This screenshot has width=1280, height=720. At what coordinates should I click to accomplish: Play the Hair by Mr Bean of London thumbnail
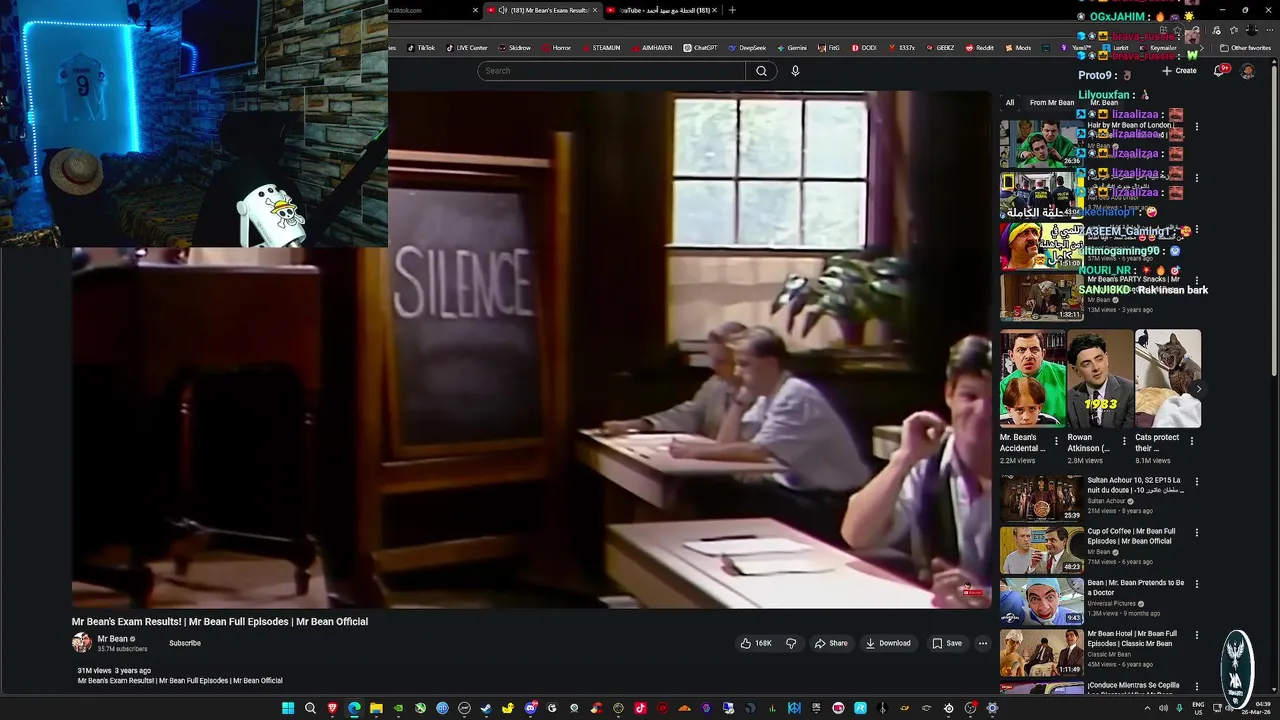point(1041,144)
